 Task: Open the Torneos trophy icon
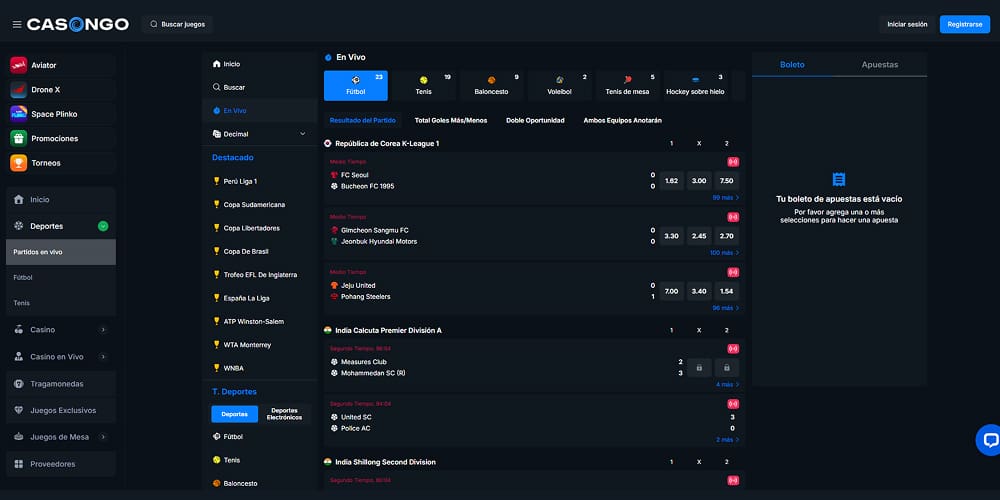coord(18,163)
